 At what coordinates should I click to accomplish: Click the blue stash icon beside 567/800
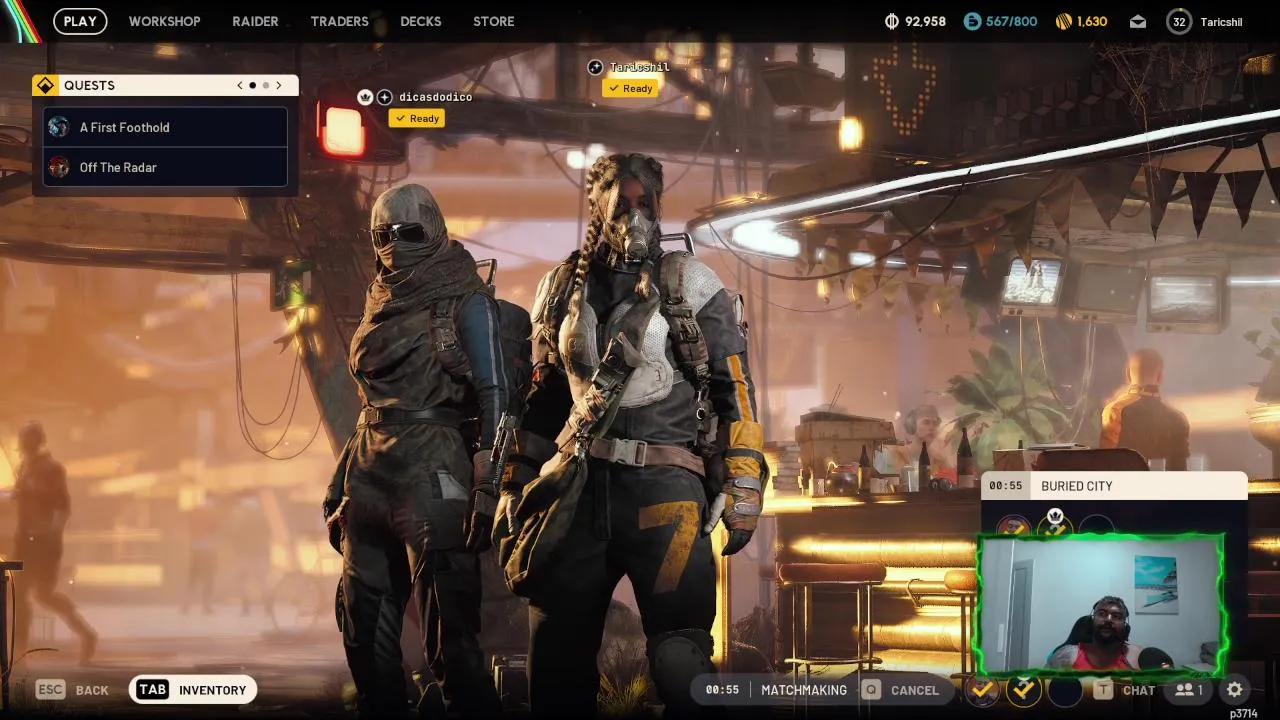(x=972, y=21)
